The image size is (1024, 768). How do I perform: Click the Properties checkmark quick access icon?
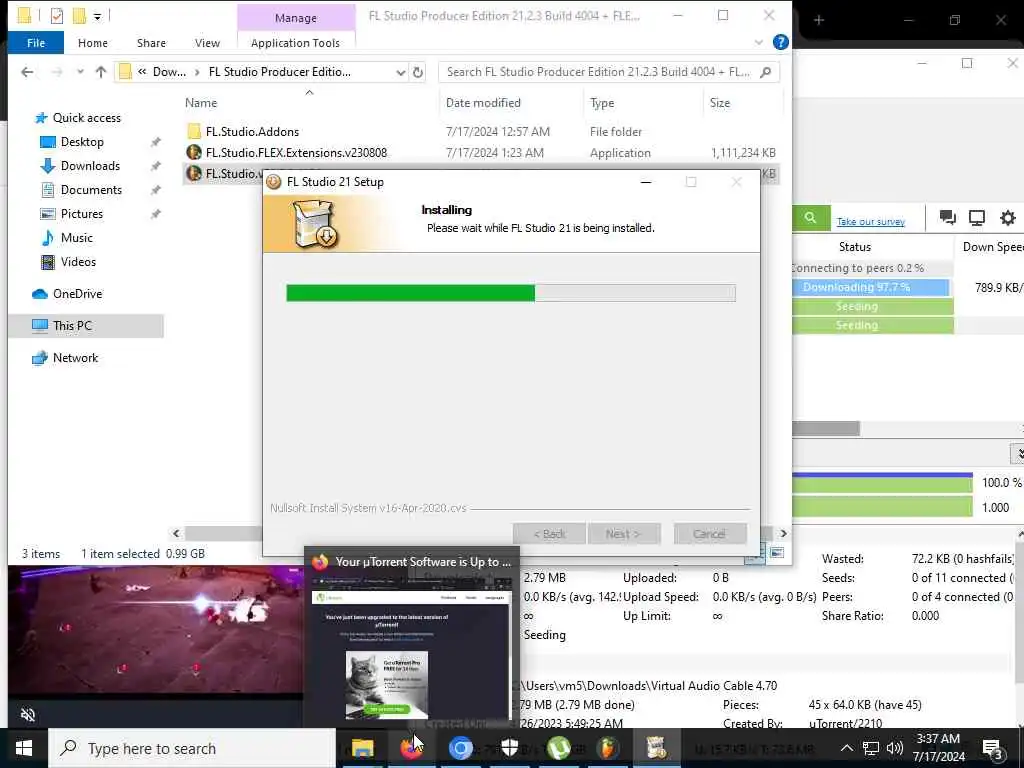pyautogui.click(x=57, y=16)
